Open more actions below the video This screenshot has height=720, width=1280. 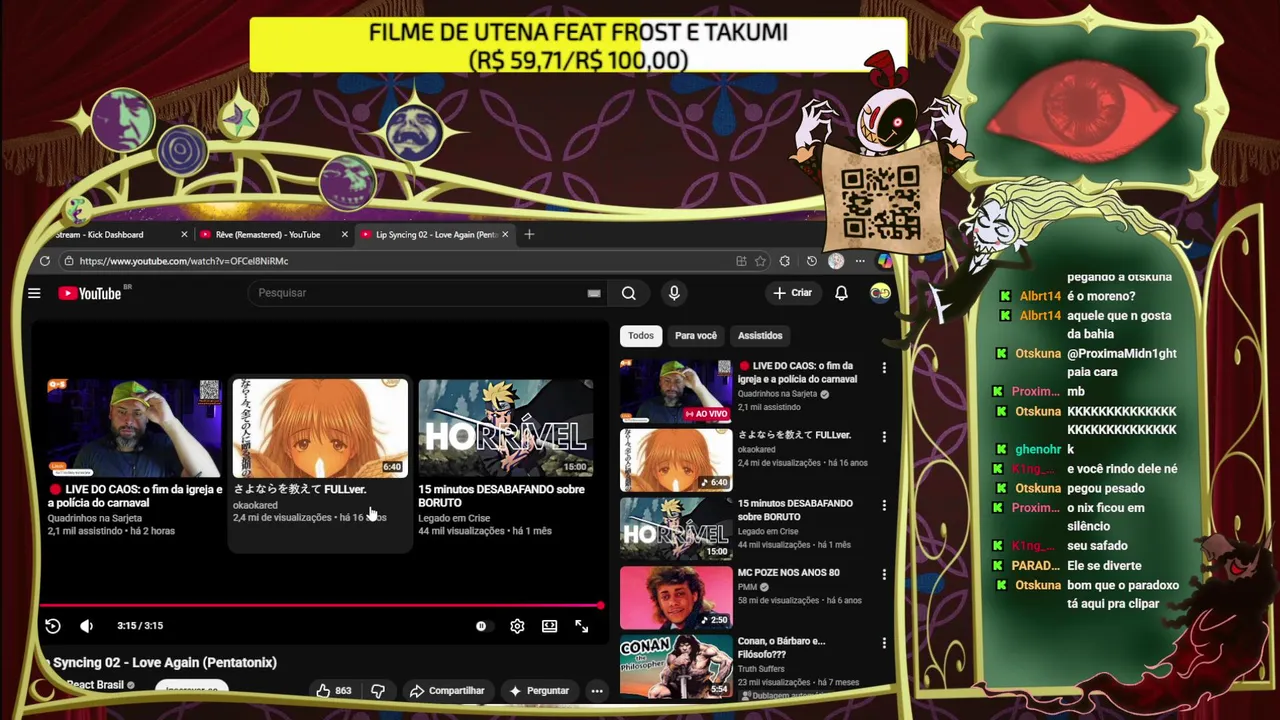pos(597,691)
